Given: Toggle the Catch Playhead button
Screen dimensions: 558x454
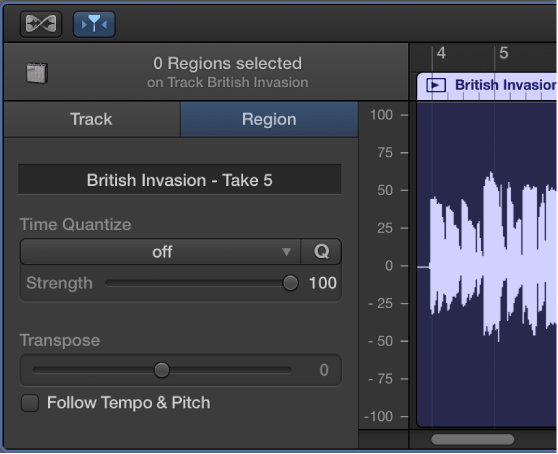Looking at the screenshot, I should (x=94, y=24).
